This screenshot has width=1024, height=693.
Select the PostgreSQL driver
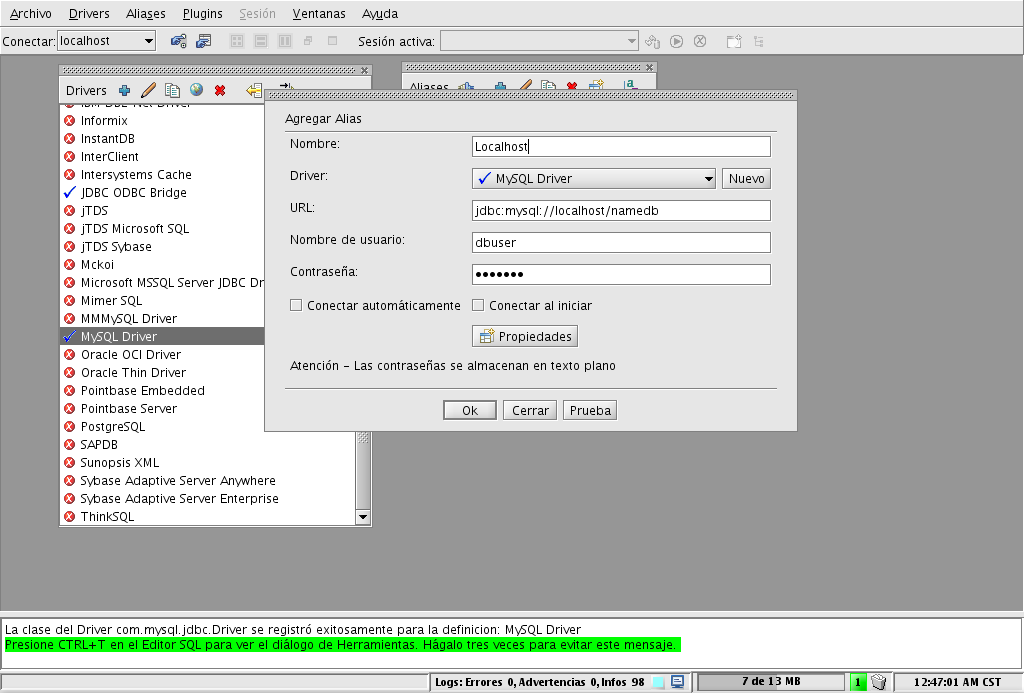click(x=163, y=427)
